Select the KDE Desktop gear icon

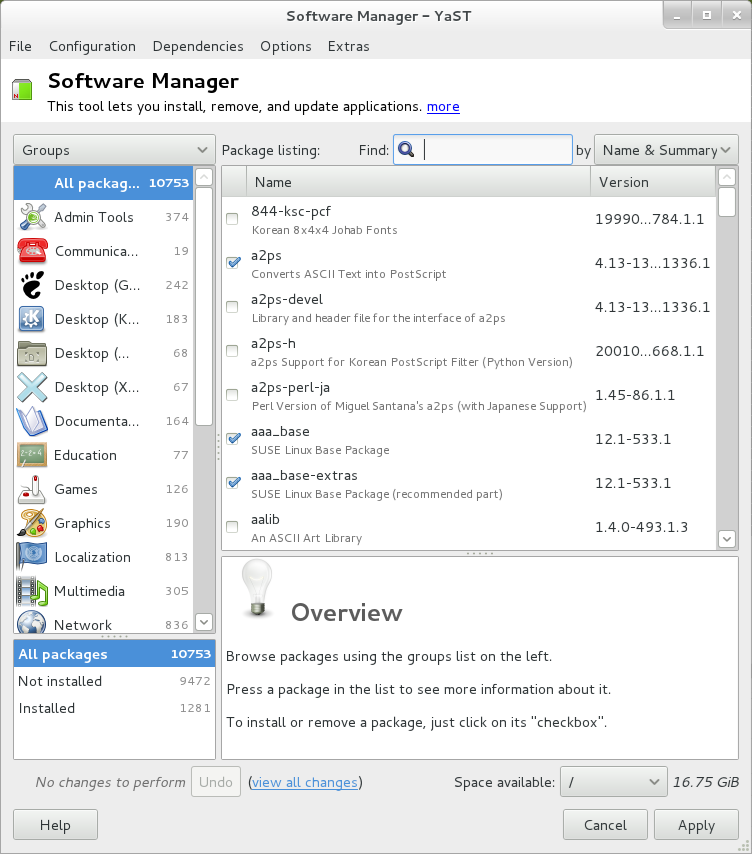(32, 319)
